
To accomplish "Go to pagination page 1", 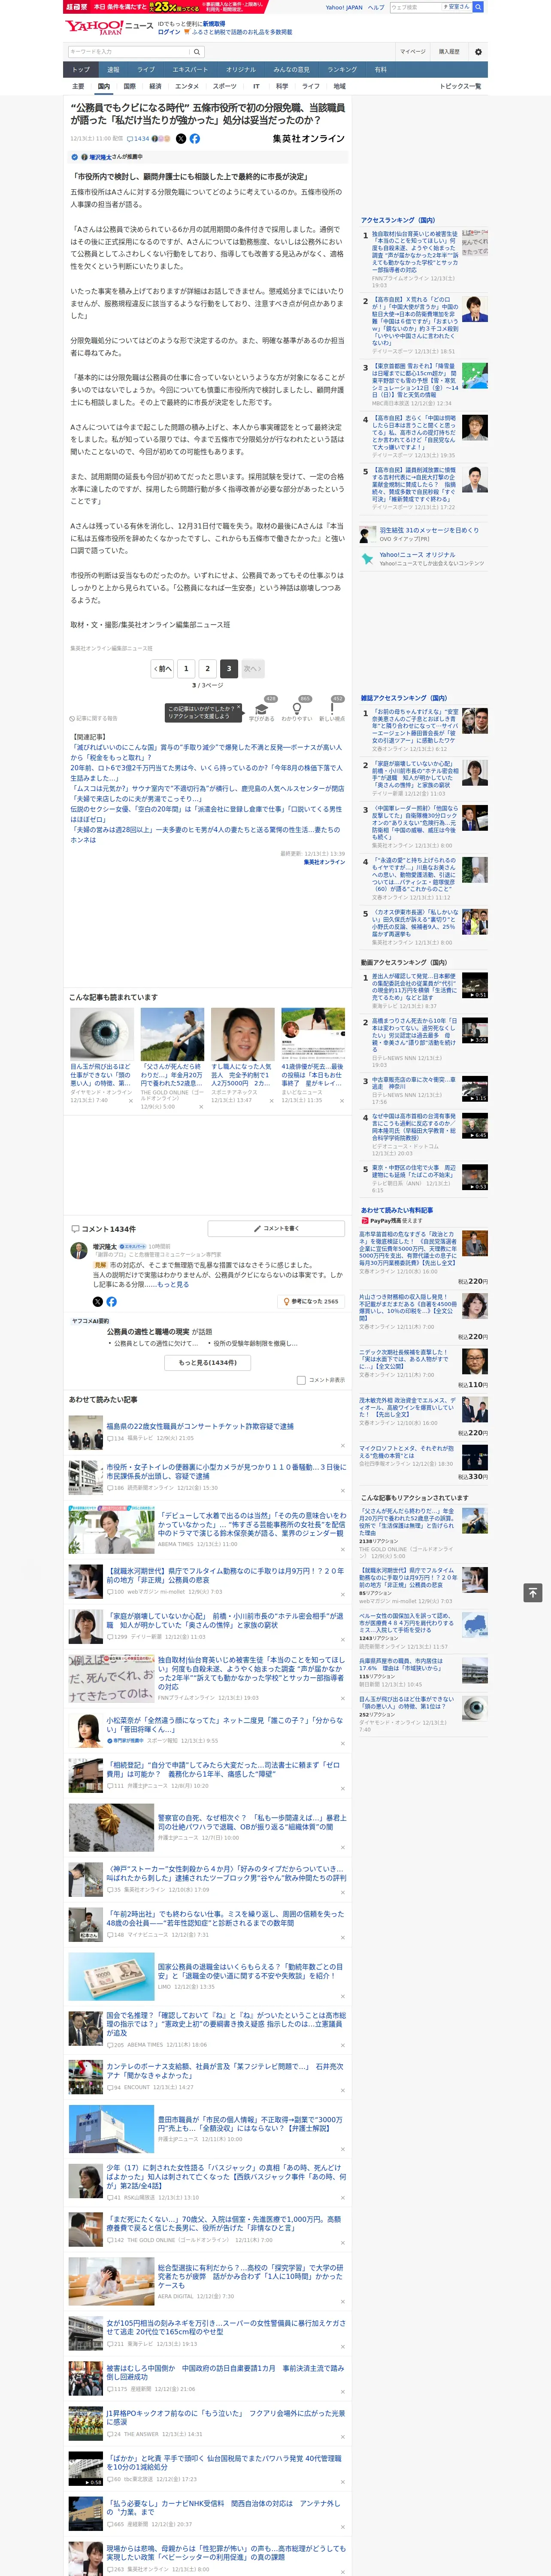I will coord(185,668).
